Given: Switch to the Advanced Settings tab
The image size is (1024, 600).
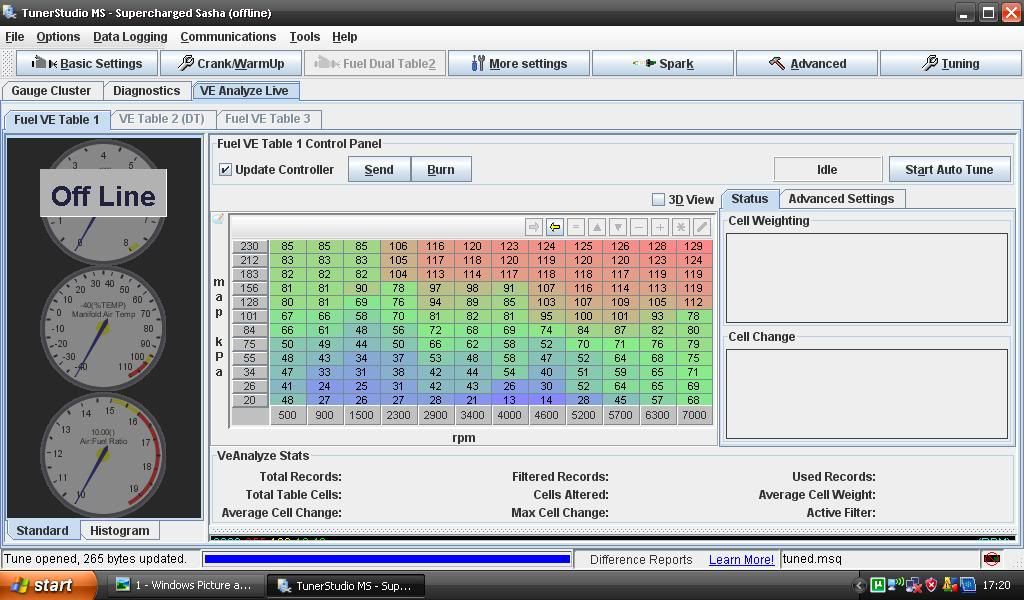Looking at the screenshot, I should (841, 198).
